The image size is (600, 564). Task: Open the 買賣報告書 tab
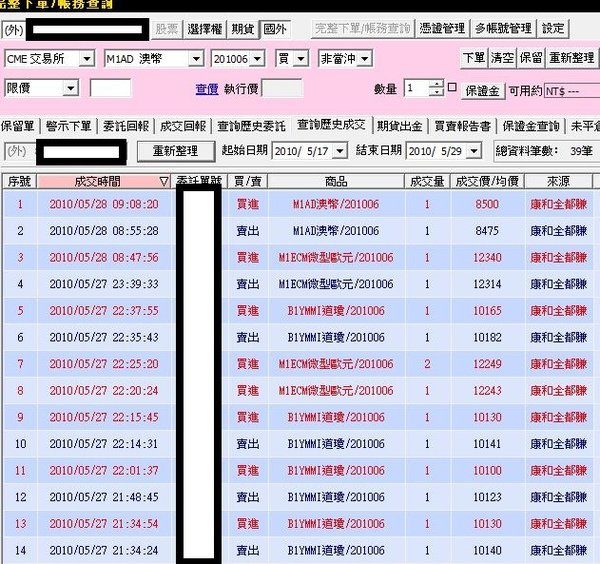click(x=462, y=126)
